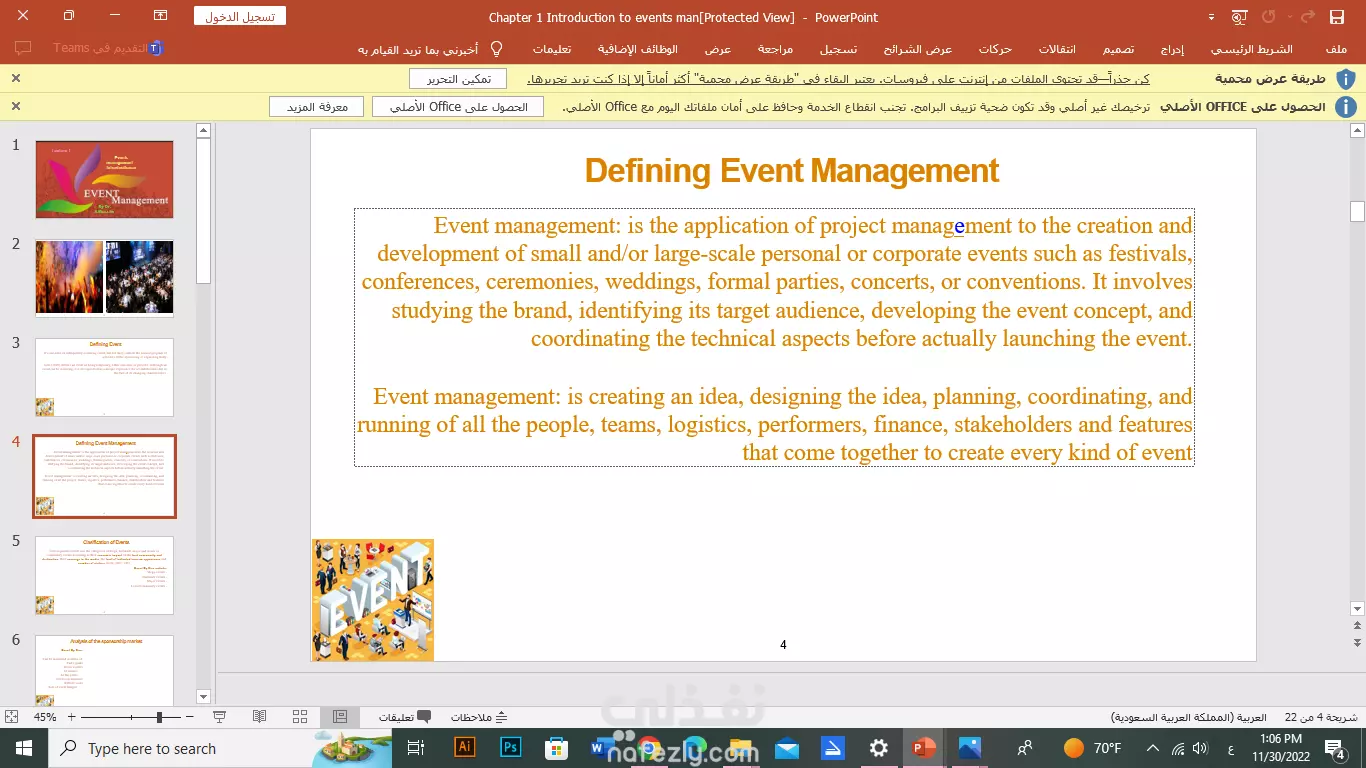Open the الوظائف الإضافية (Add-ins) tab
The height and width of the screenshot is (768, 1366).
(x=638, y=49)
